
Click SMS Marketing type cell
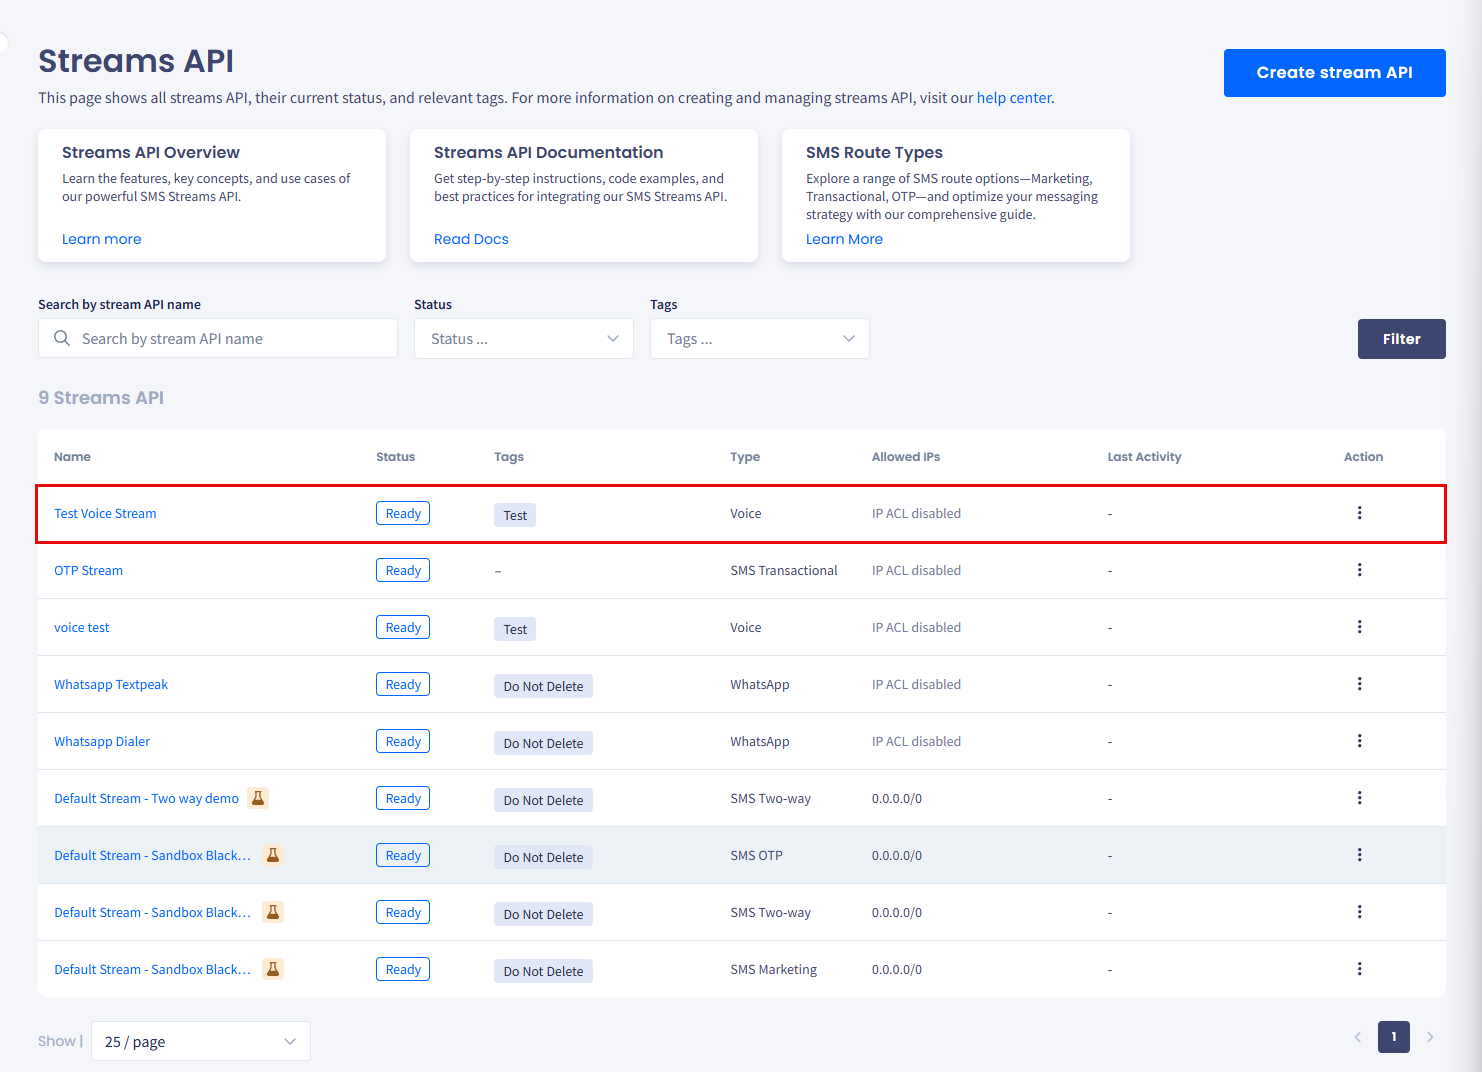coord(773,969)
